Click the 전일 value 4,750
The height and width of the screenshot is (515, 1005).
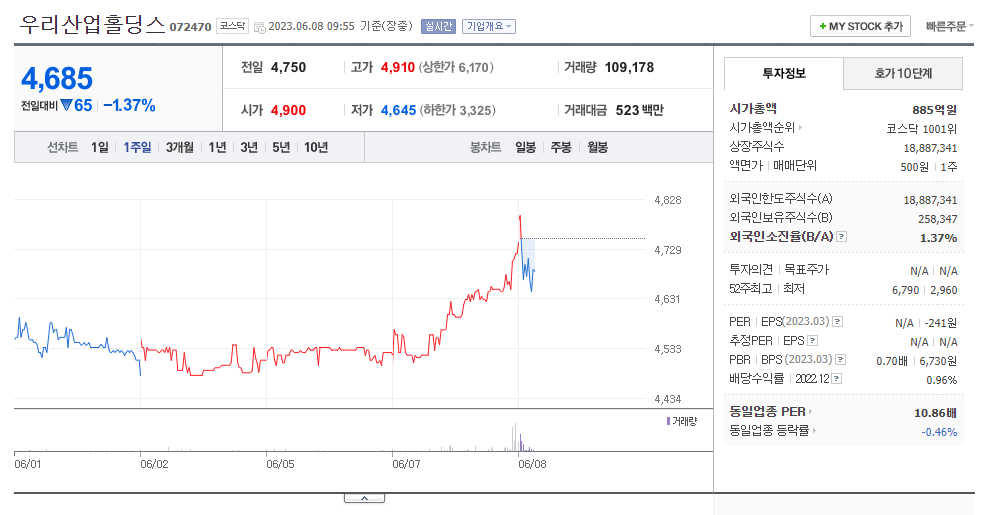click(x=288, y=67)
